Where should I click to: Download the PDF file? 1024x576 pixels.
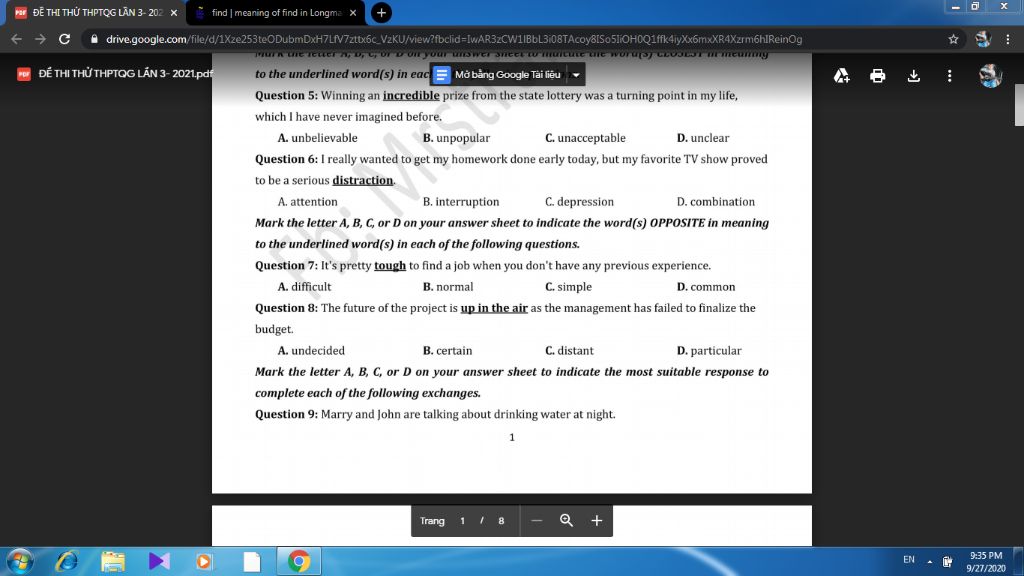pyautogui.click(x=914, y=76)
